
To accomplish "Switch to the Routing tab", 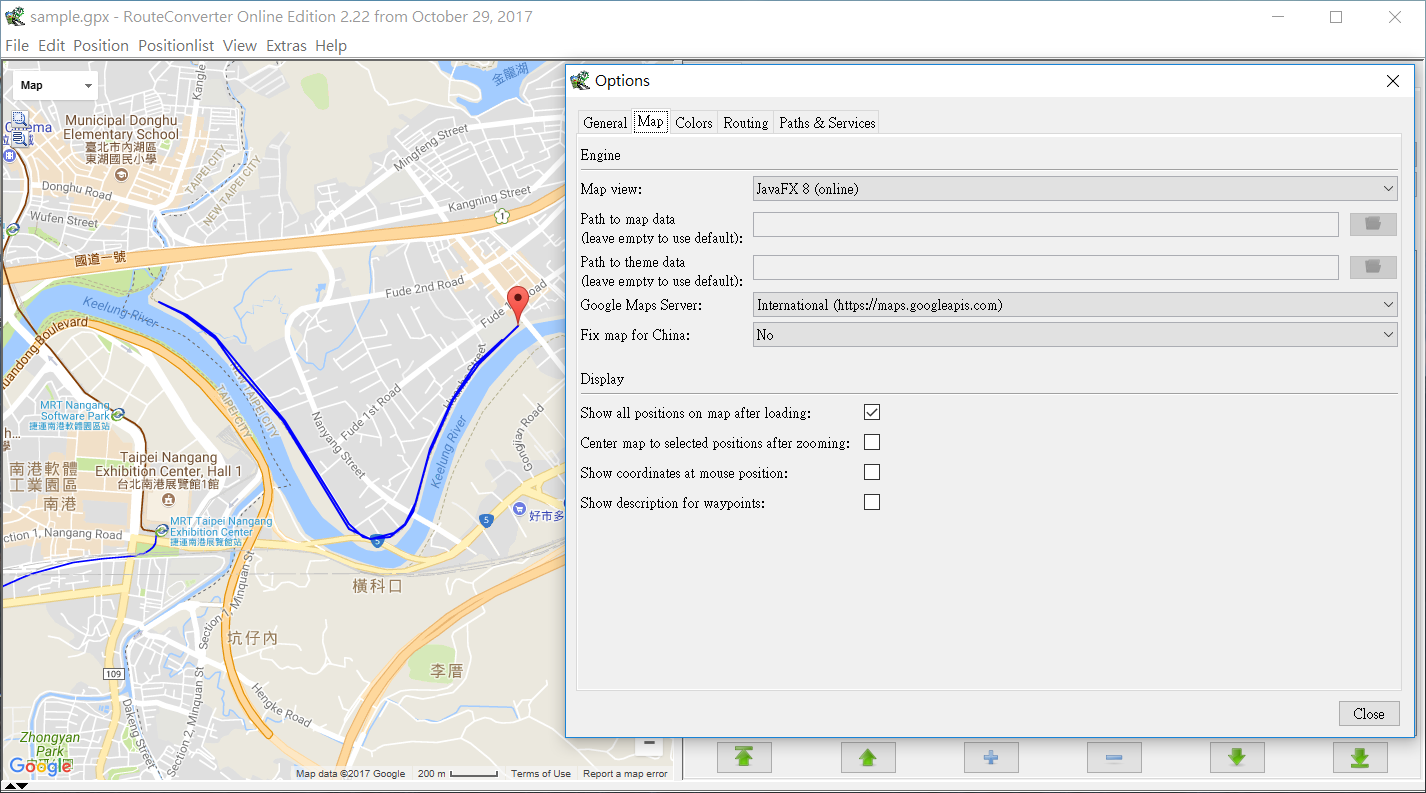I will pyautogui.click(x=745, y=123).
